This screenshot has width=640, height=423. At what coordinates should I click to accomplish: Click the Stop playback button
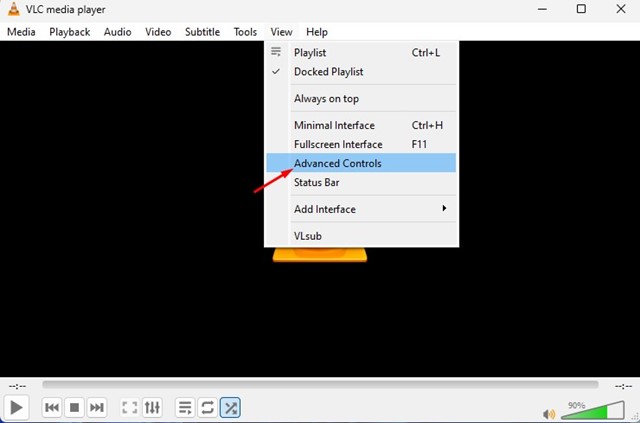(x=74, y=407)
